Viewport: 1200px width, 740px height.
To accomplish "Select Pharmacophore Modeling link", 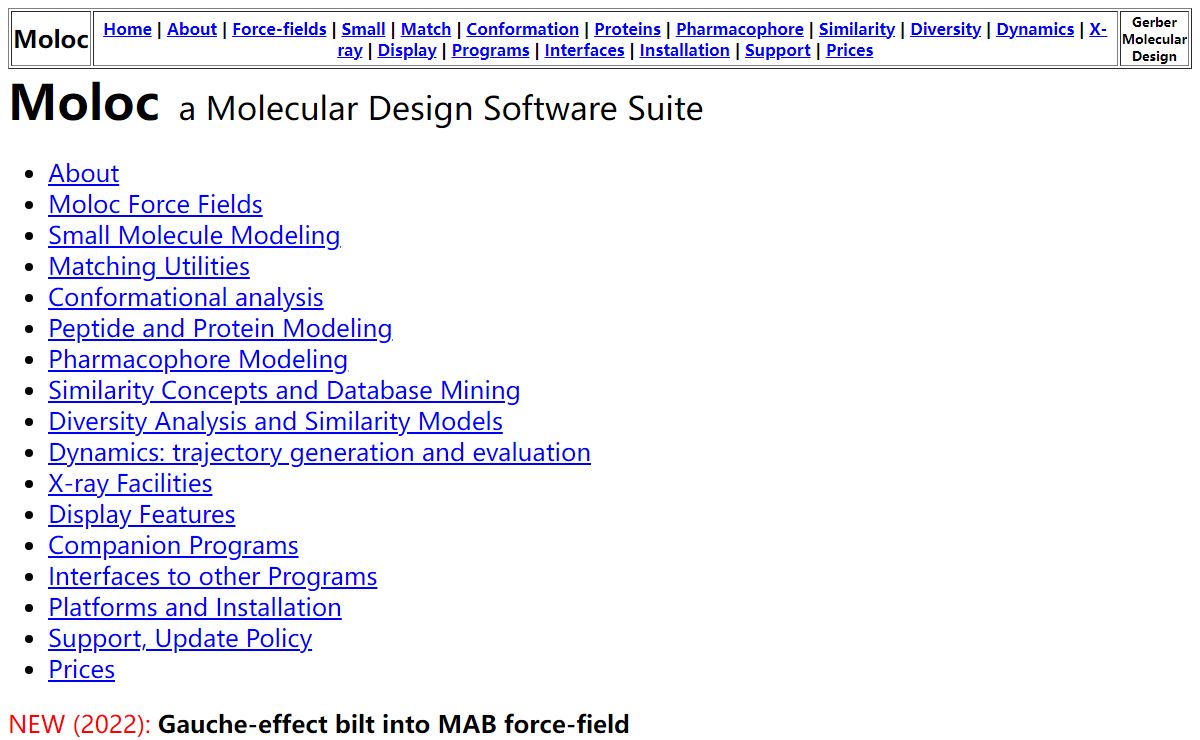I will pos(198,360).
